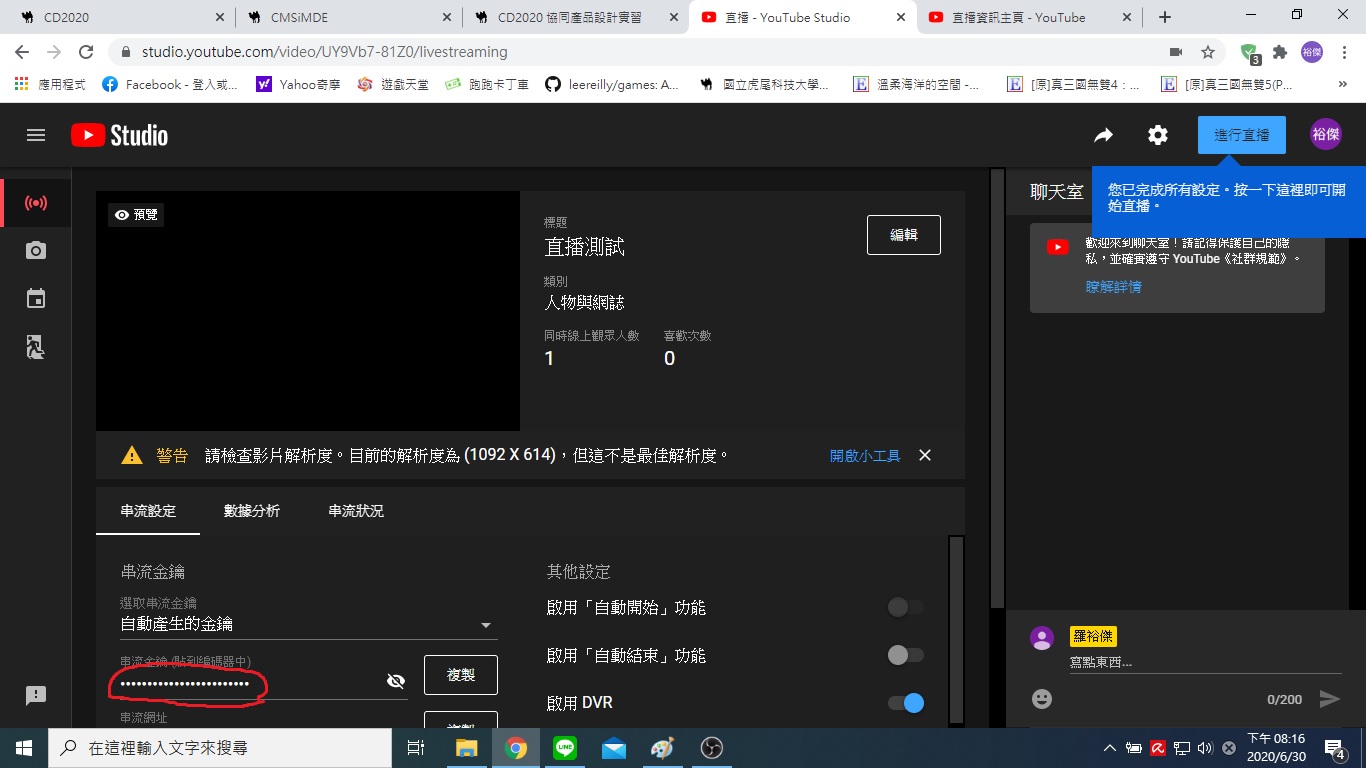Viewport: 1366px width, 768px height.
Task: Open the settings gear icon in header
Action: [x=1157, y=135]
